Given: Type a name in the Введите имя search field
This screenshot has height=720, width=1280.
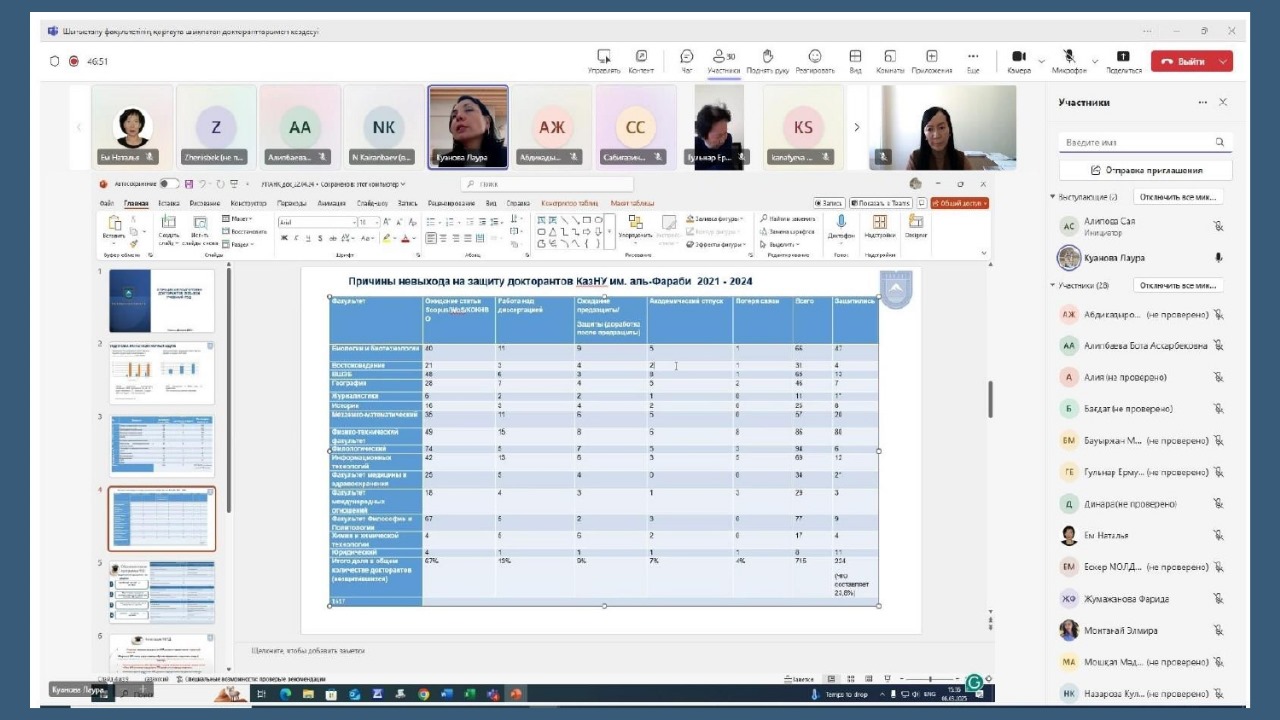Looking at the screenshot, I should pyautogui.click(x=1145, y=142).
